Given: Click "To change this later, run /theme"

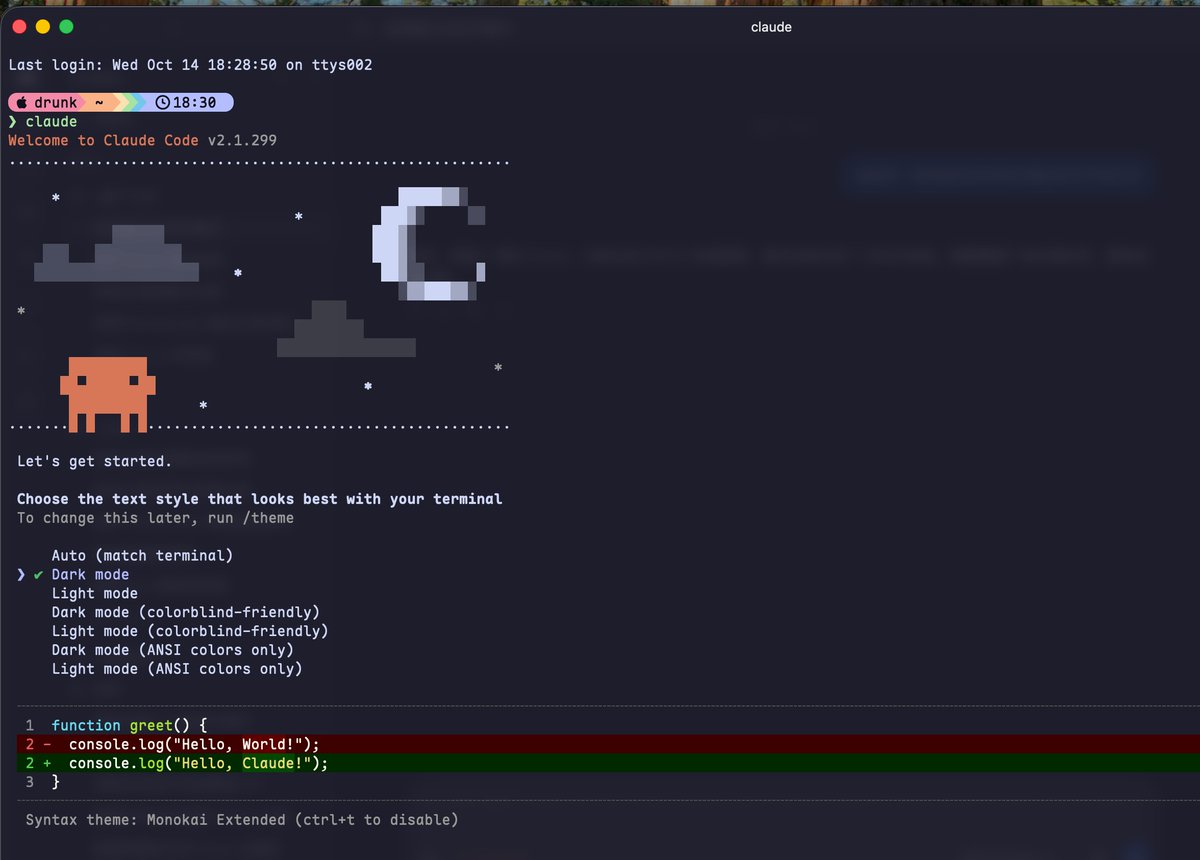Looking at the screenshot, I should pos(155,518).
